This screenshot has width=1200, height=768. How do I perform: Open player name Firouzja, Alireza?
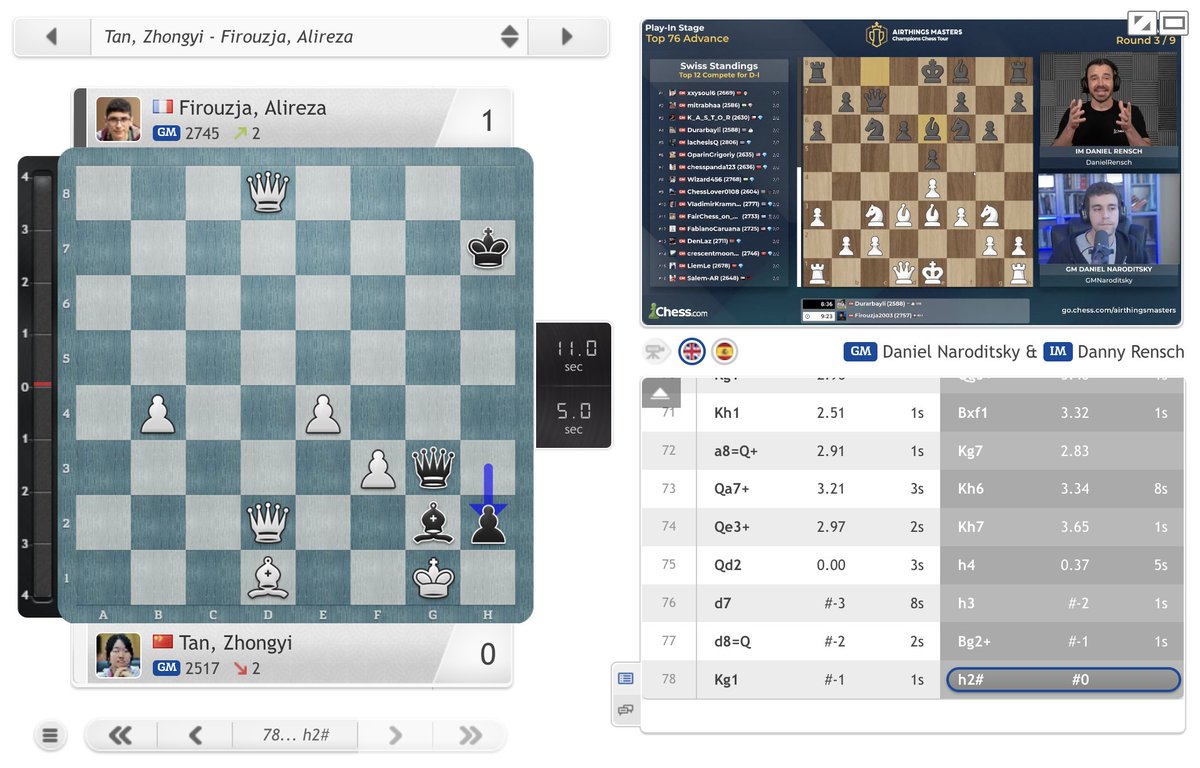(252, 108)
